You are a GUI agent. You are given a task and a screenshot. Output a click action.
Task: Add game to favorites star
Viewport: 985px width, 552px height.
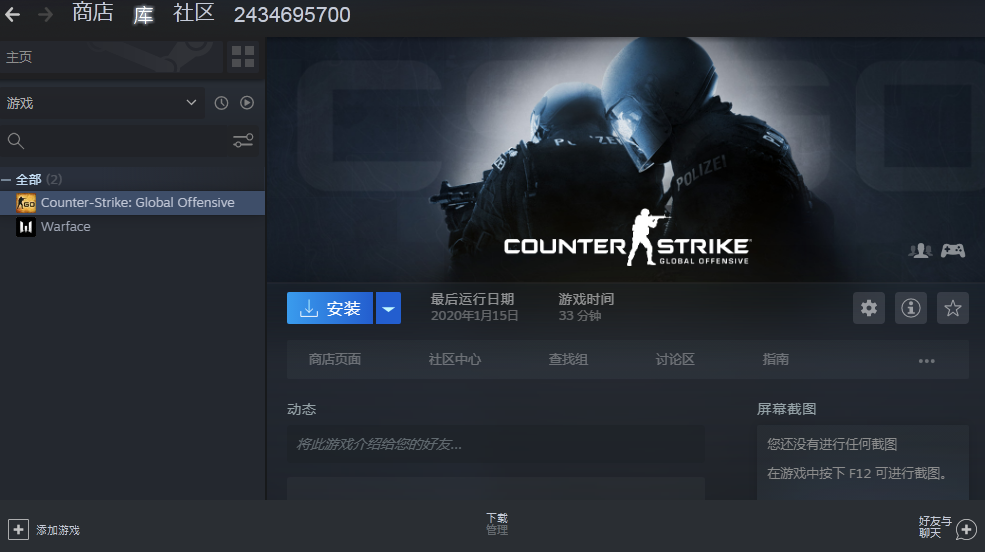point(953,308)
